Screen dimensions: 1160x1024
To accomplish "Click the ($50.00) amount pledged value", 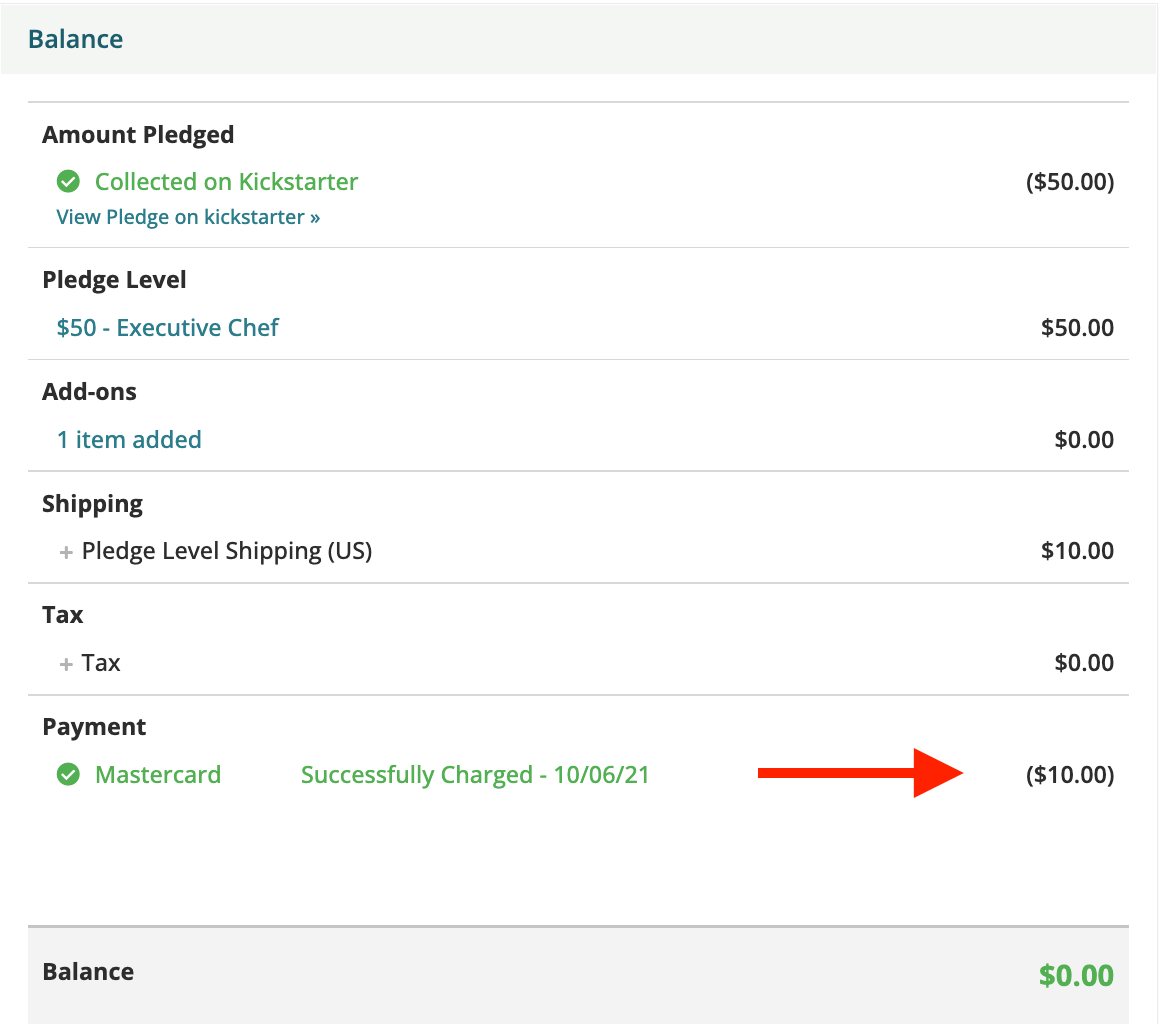I will click(x=1070, y=182).
